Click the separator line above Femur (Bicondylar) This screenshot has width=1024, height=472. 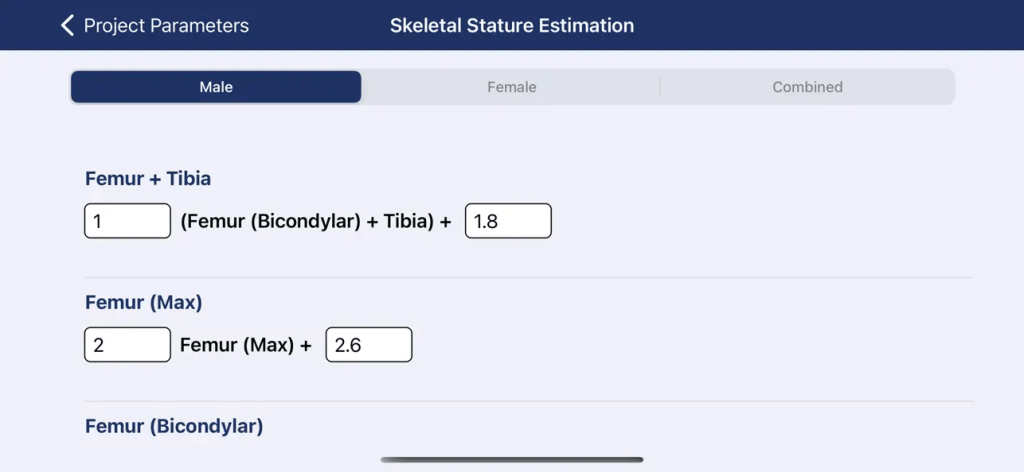point(528,402)
